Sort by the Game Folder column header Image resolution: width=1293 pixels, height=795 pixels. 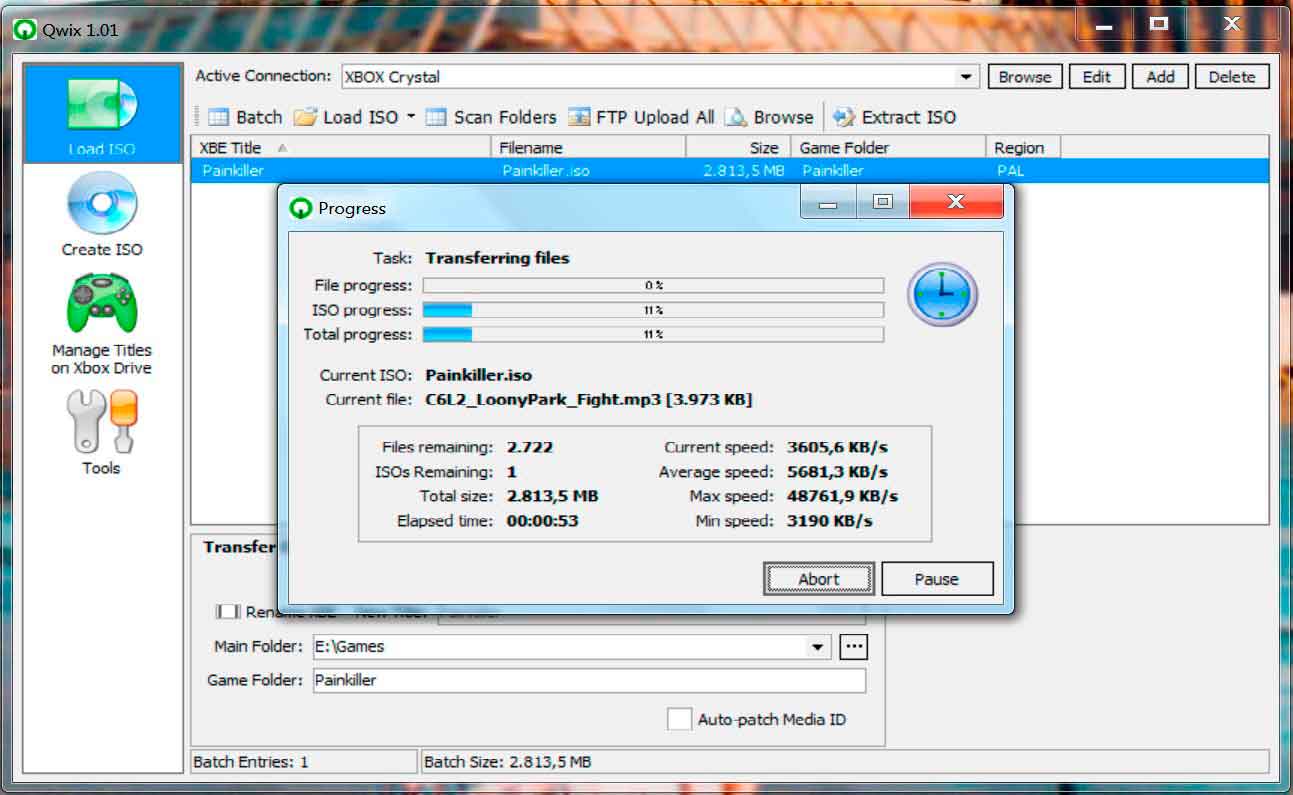[x=889, y=148]
